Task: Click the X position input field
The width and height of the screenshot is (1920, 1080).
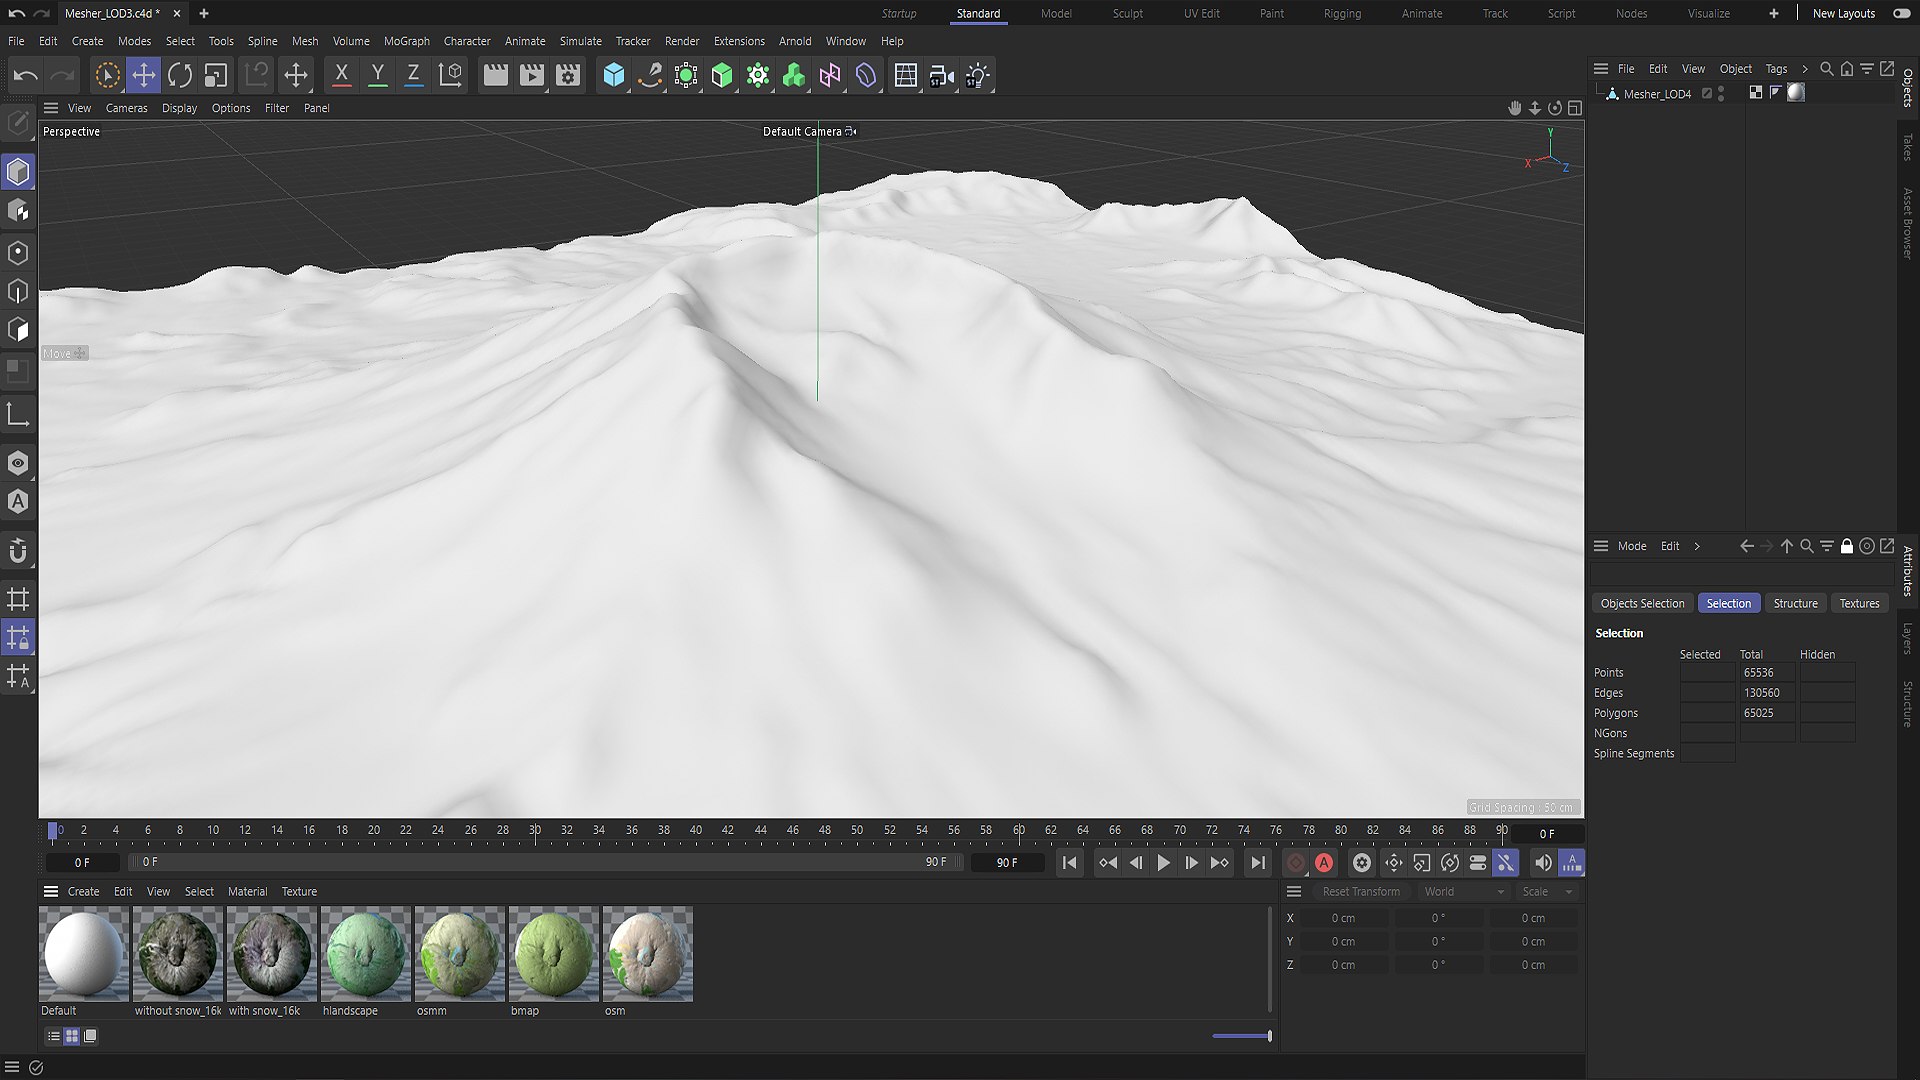Action: (x=1343, y=918)
